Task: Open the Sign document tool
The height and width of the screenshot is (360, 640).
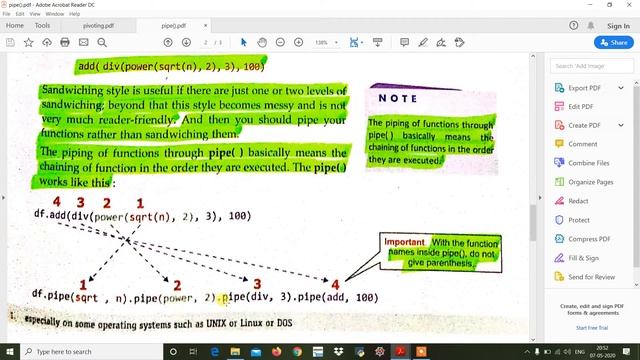Action: coord(441,42)
